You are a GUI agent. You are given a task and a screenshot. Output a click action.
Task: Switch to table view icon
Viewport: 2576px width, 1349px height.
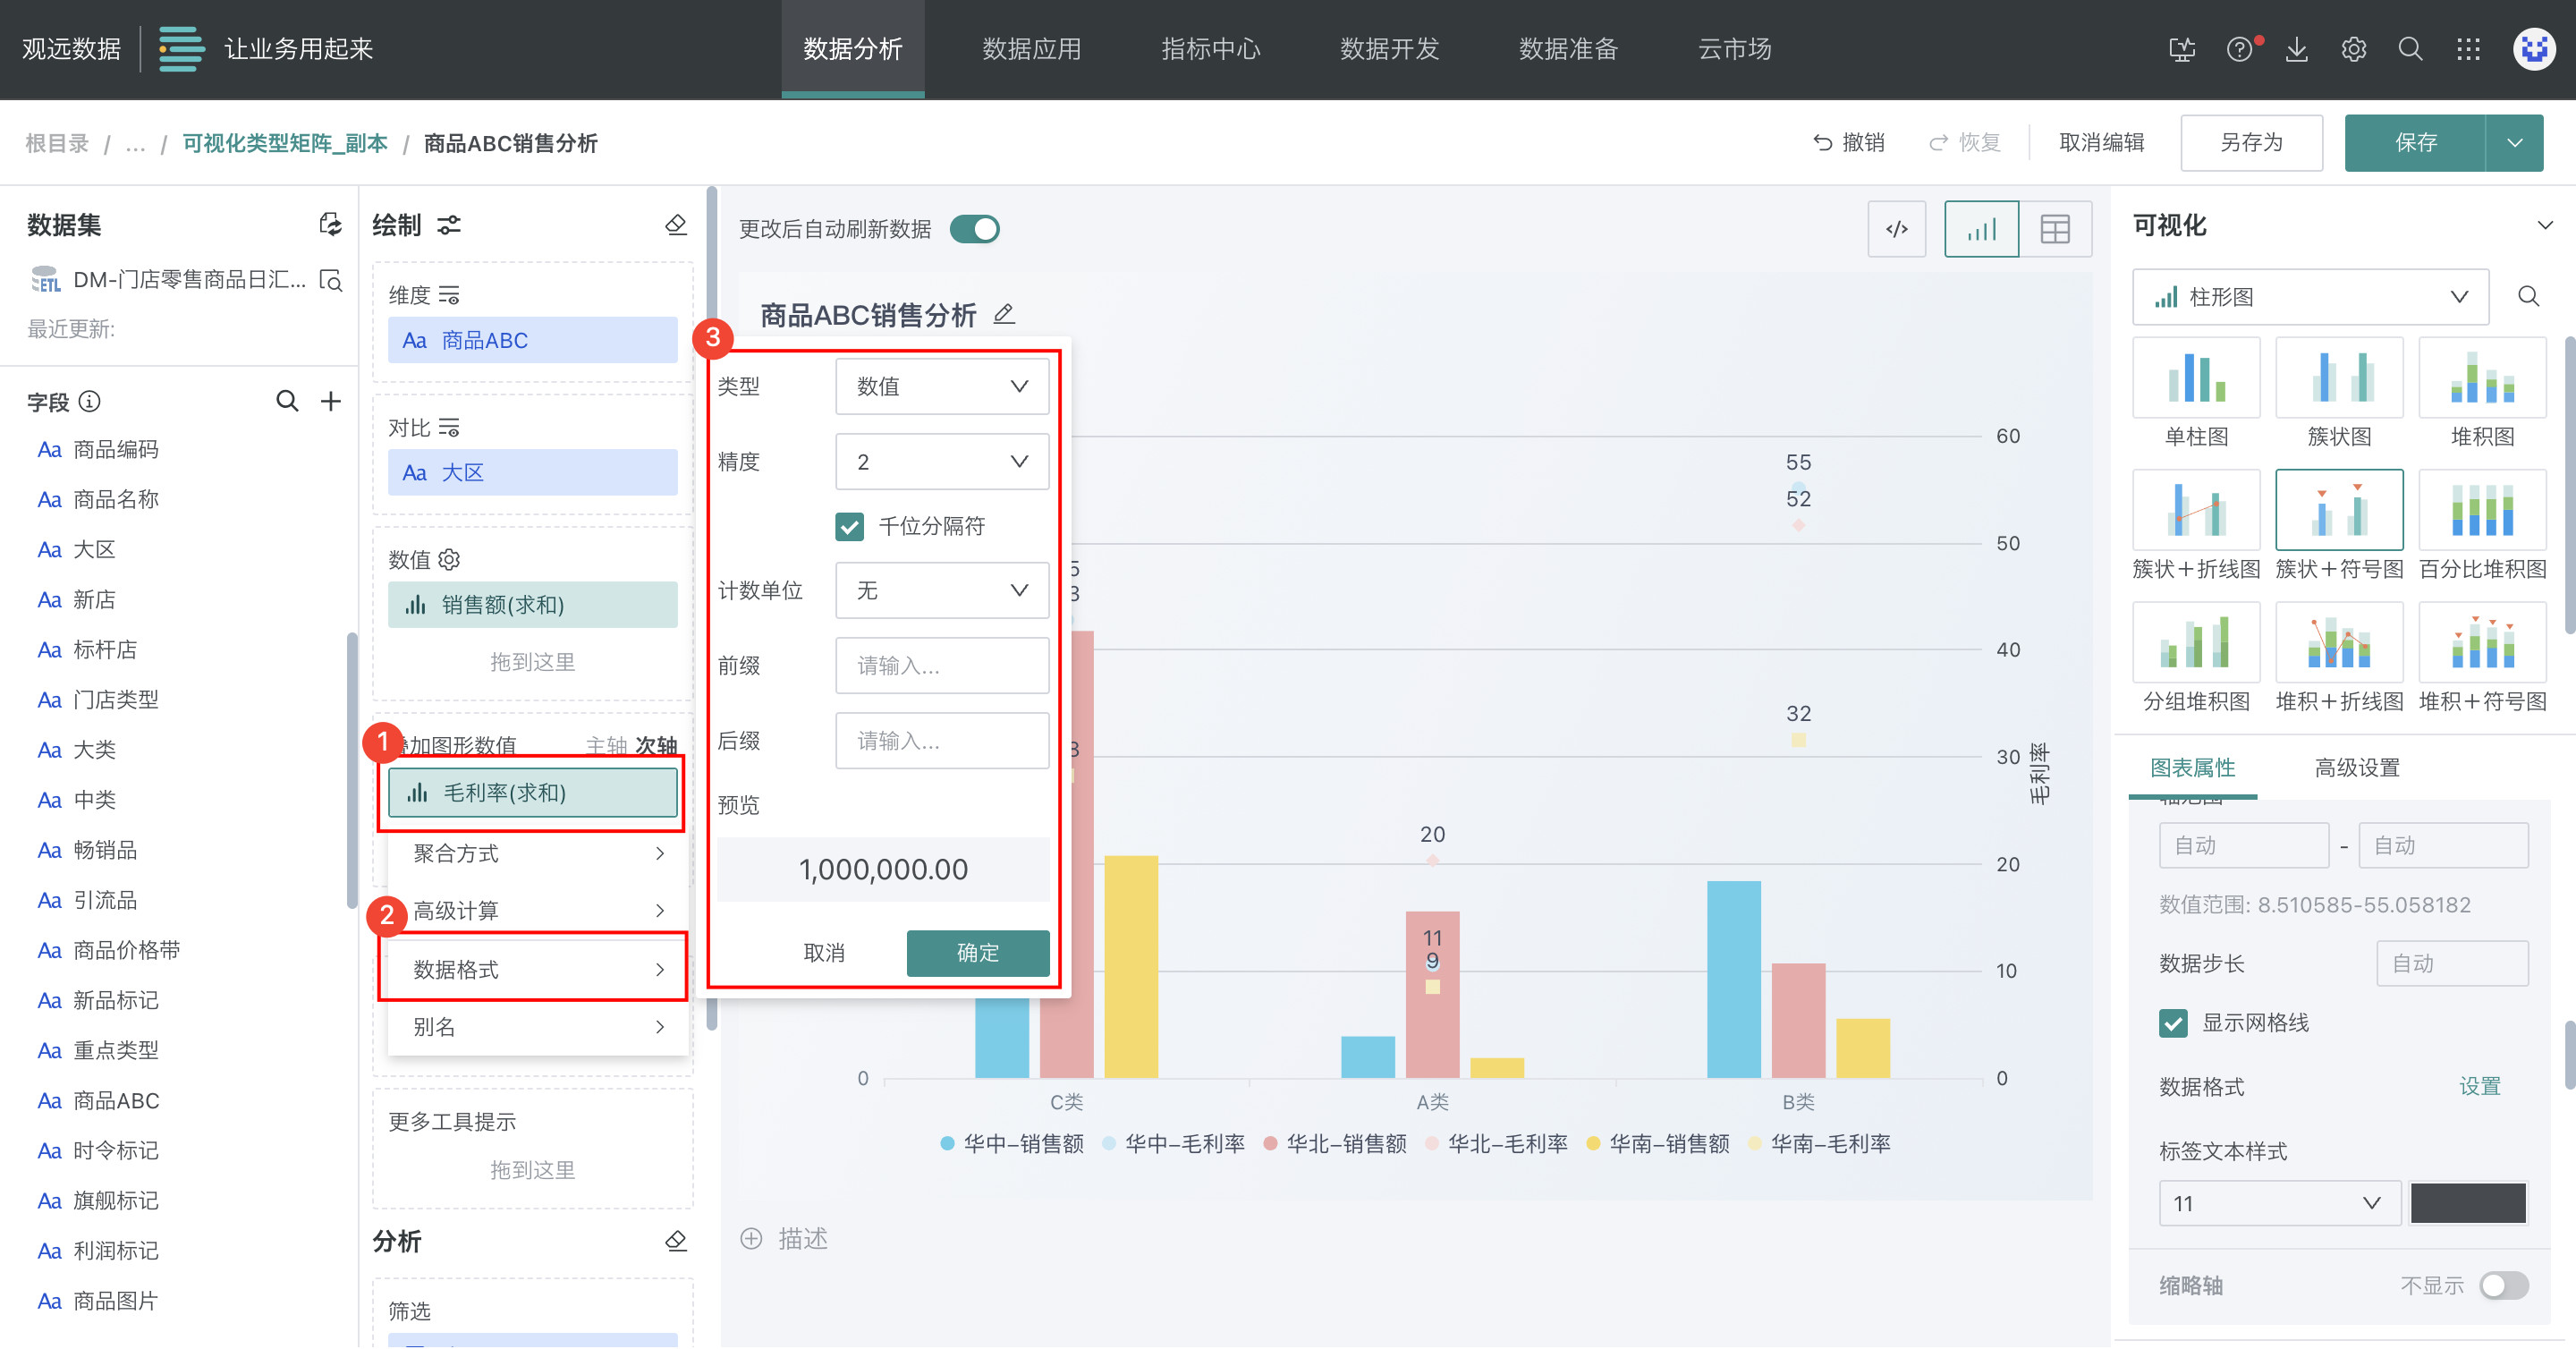pyautogui.click(x=2054, y=229)
